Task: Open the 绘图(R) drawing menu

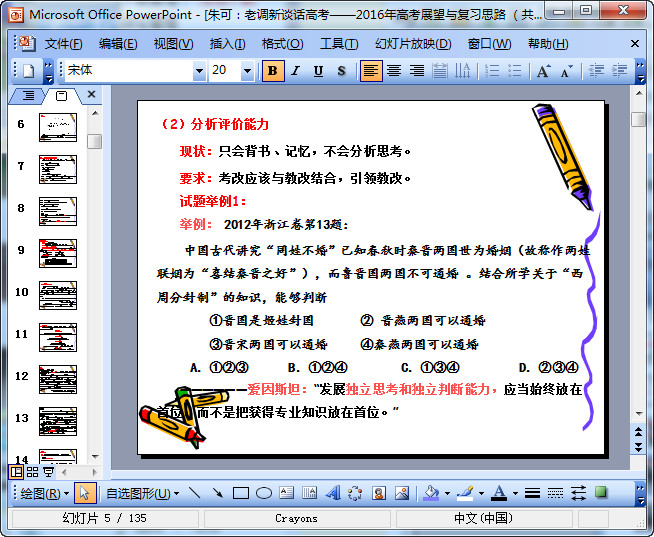Action: point(44,494)
